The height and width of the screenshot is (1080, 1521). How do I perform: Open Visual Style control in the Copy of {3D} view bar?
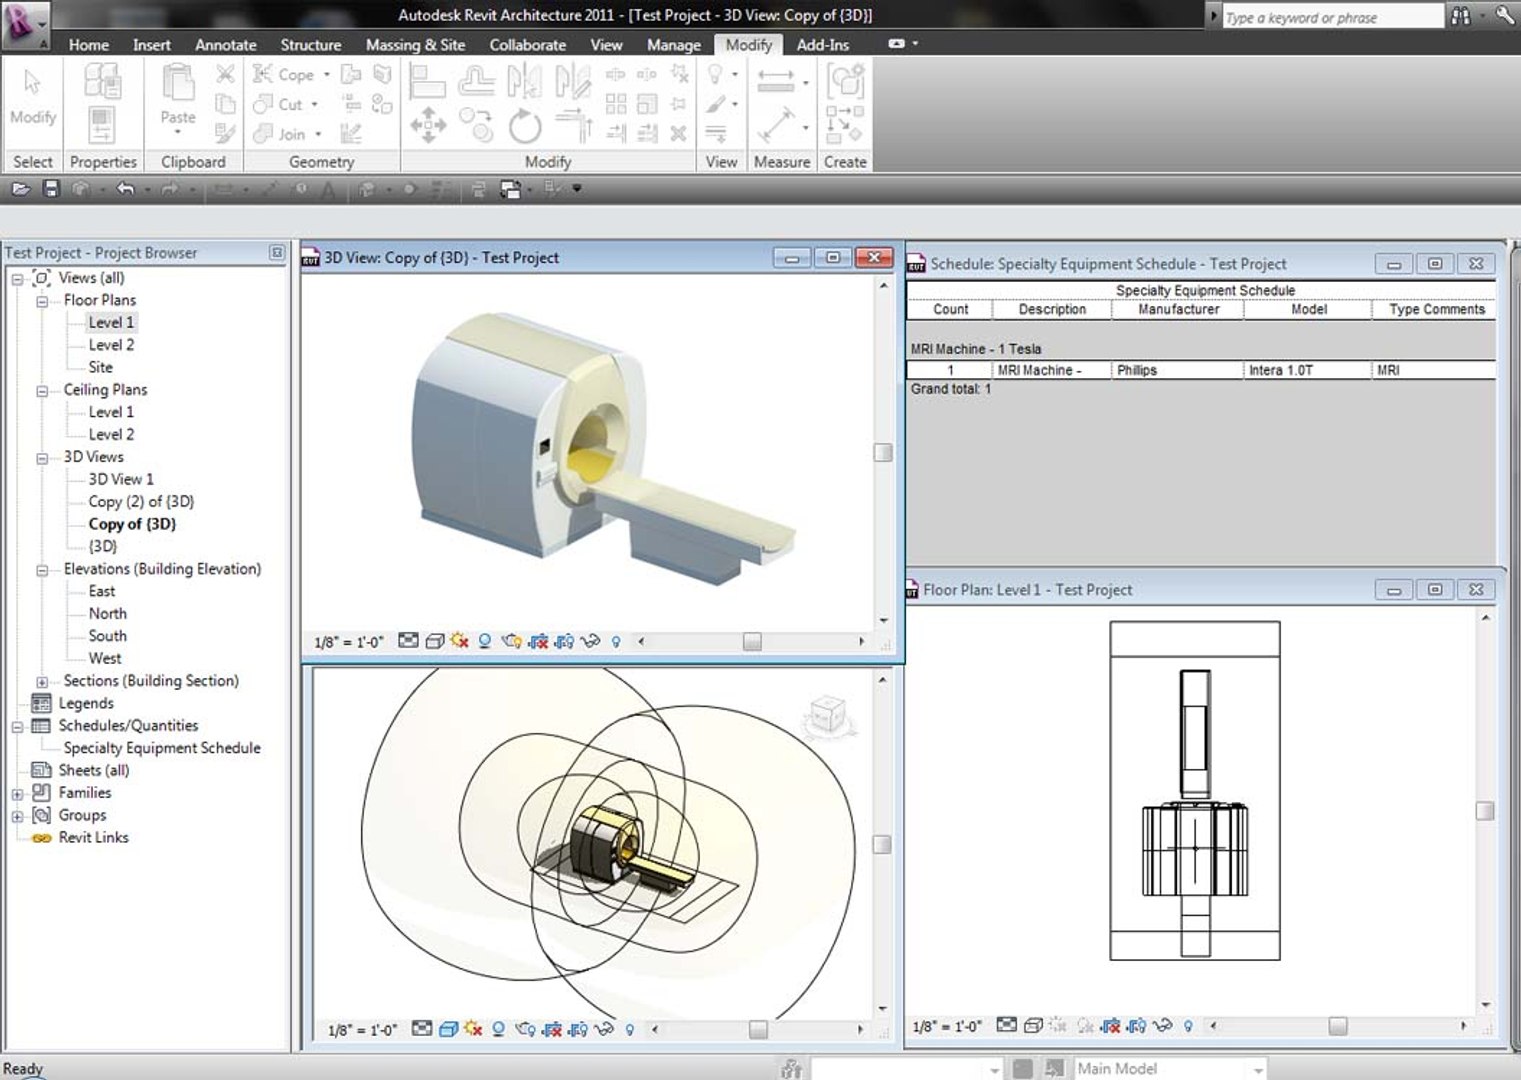click(x=434, y=641)
